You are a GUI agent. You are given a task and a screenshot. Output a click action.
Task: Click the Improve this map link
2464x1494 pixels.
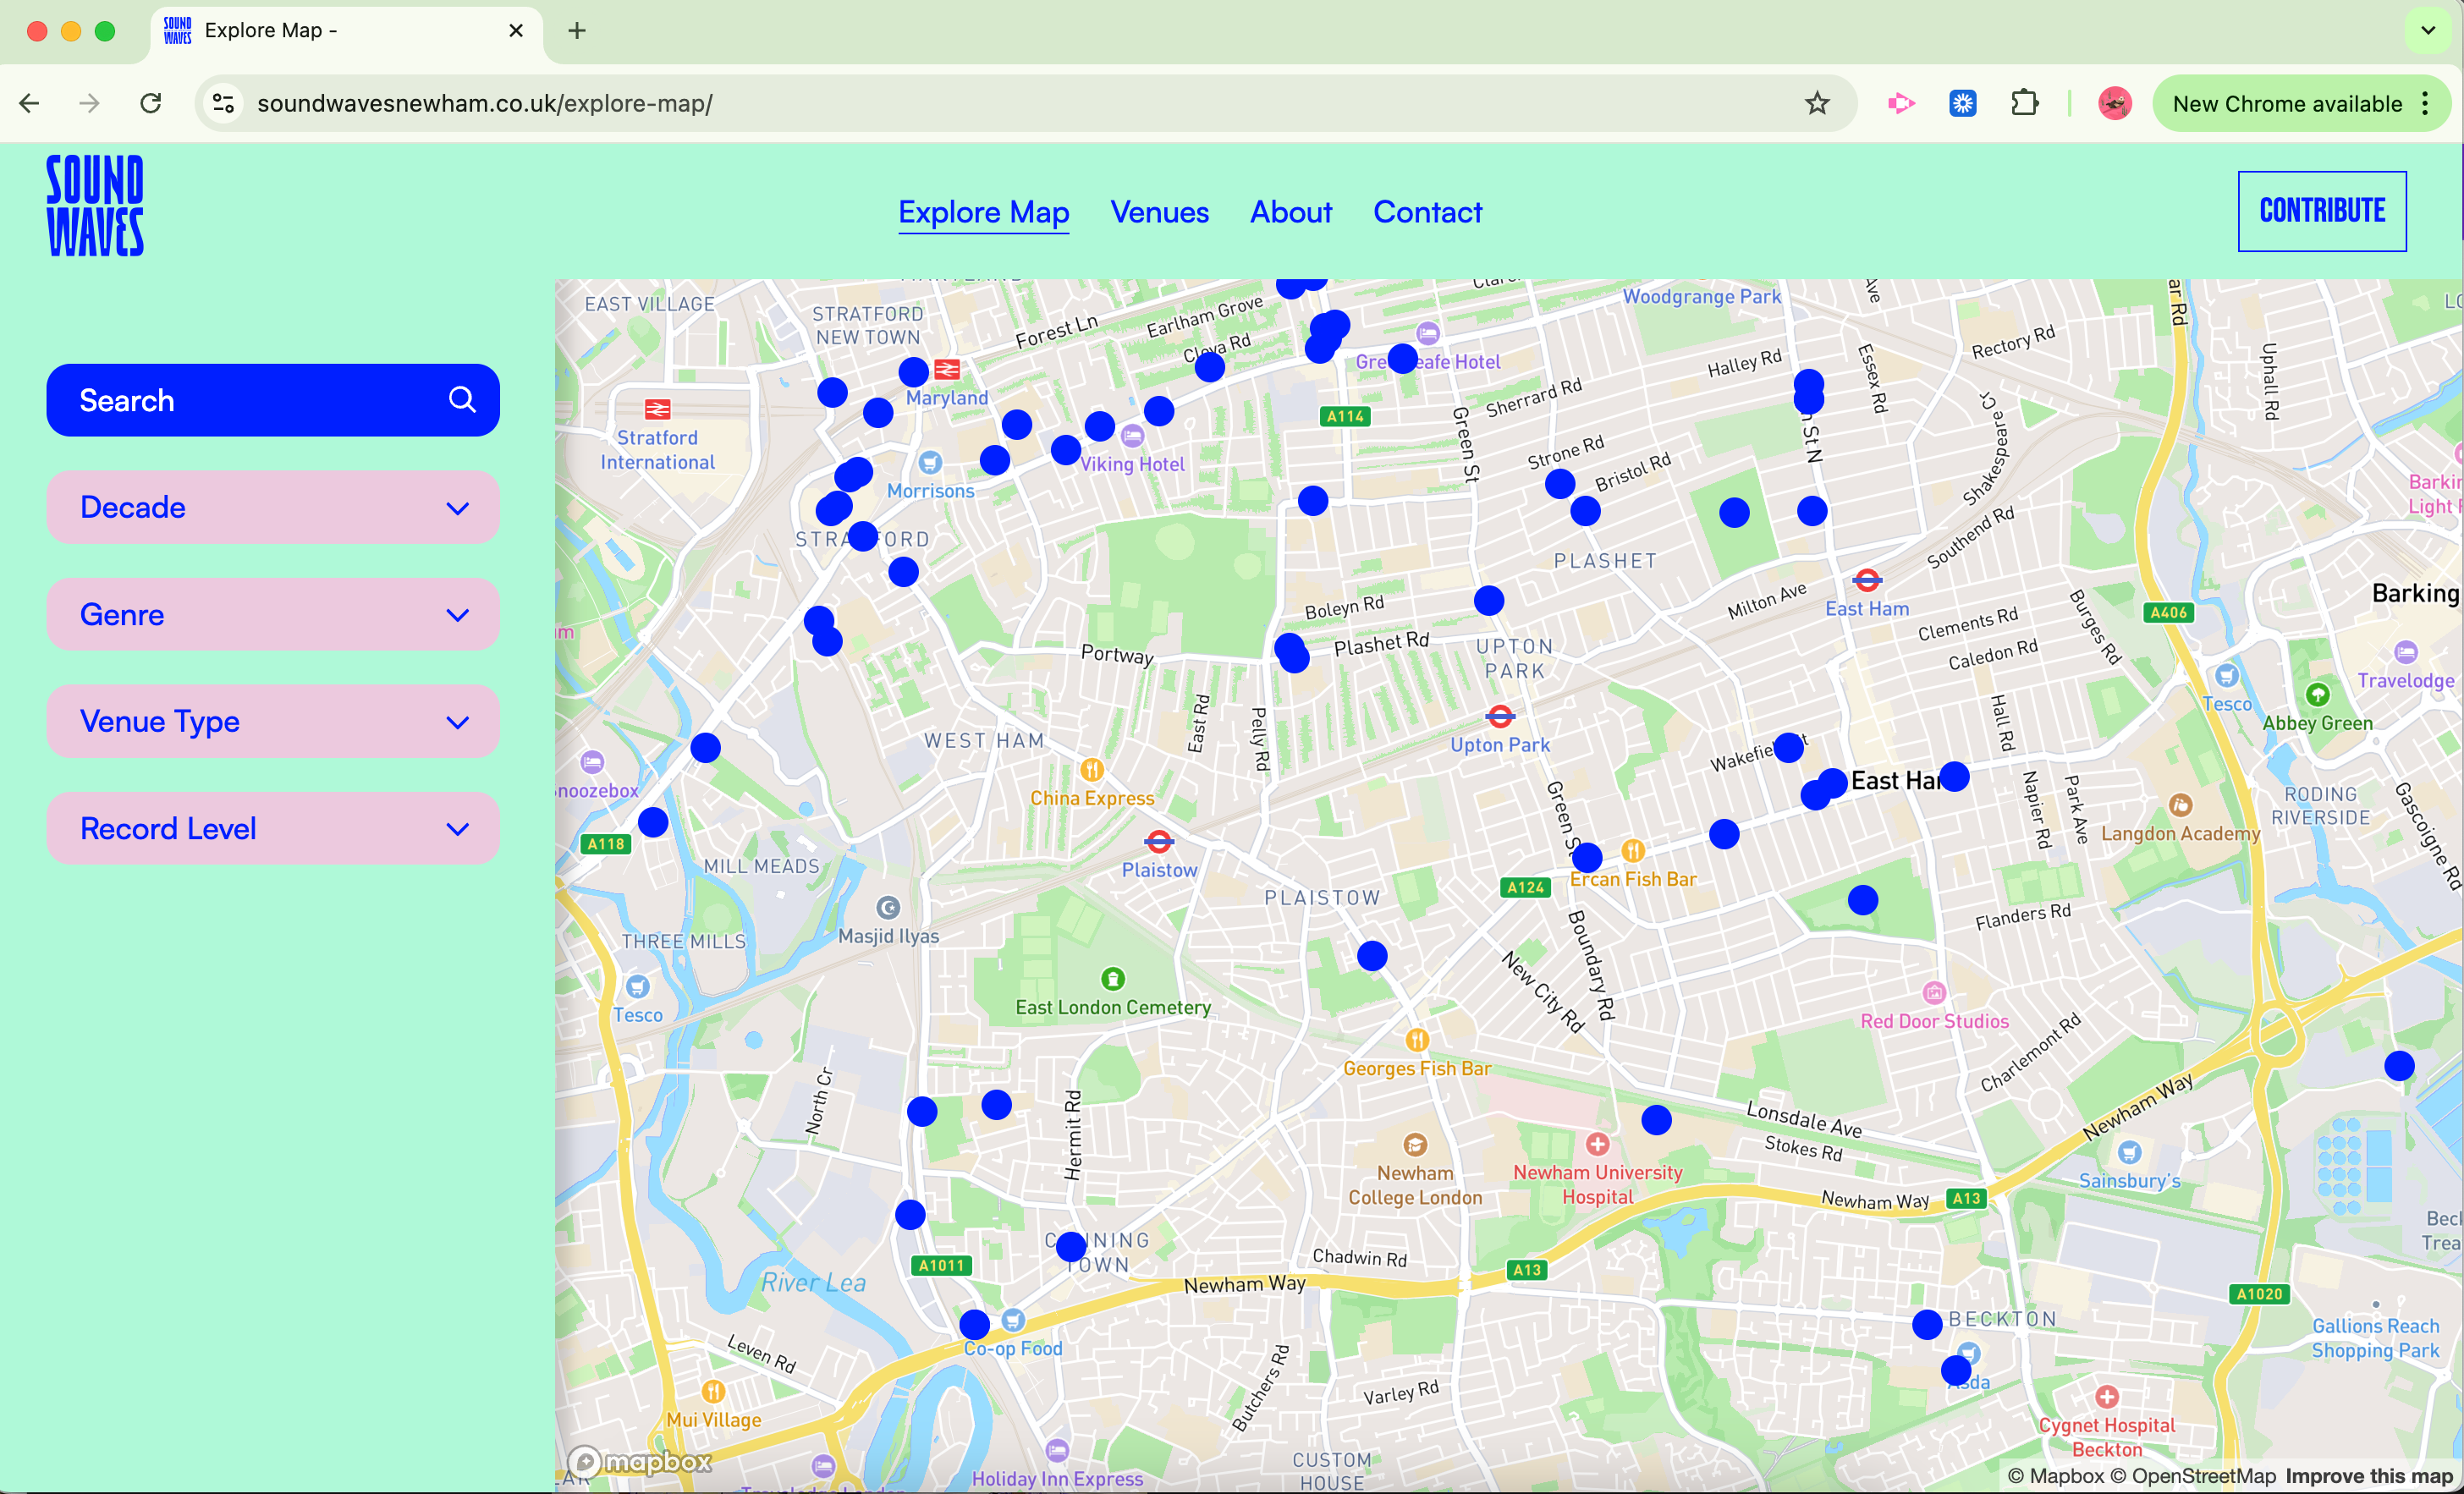tap(2368, 1476)
